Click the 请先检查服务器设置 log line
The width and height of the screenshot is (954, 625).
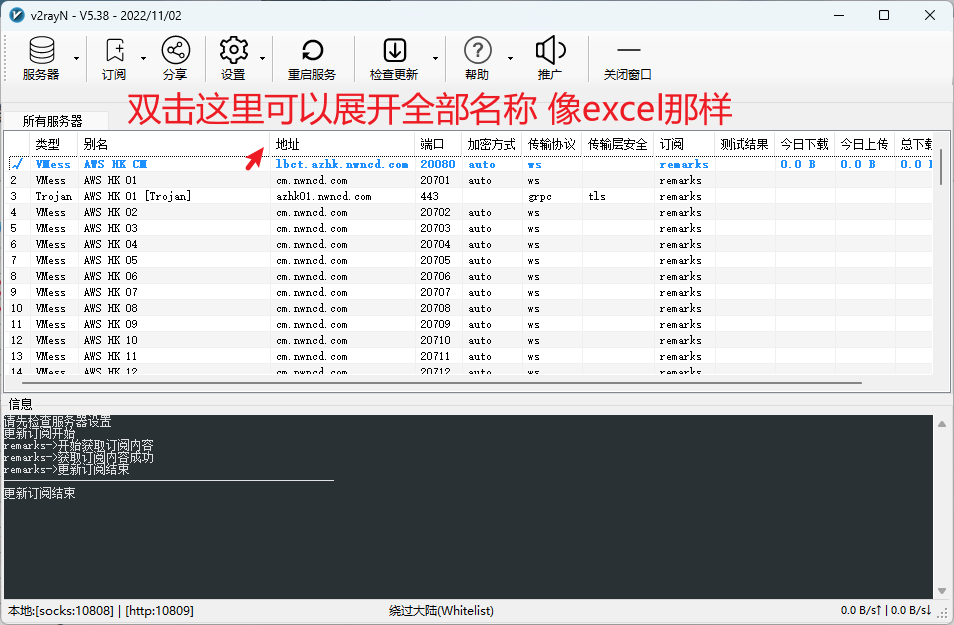click(x=57, y=421)
